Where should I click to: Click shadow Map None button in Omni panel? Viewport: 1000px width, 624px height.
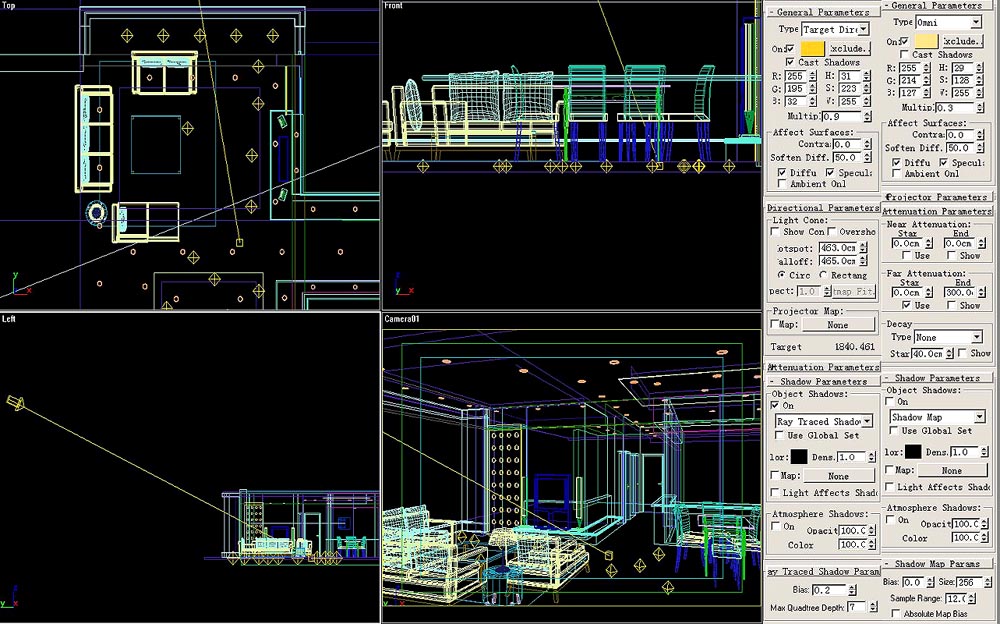pyautogui.click(x=952, y=470)
